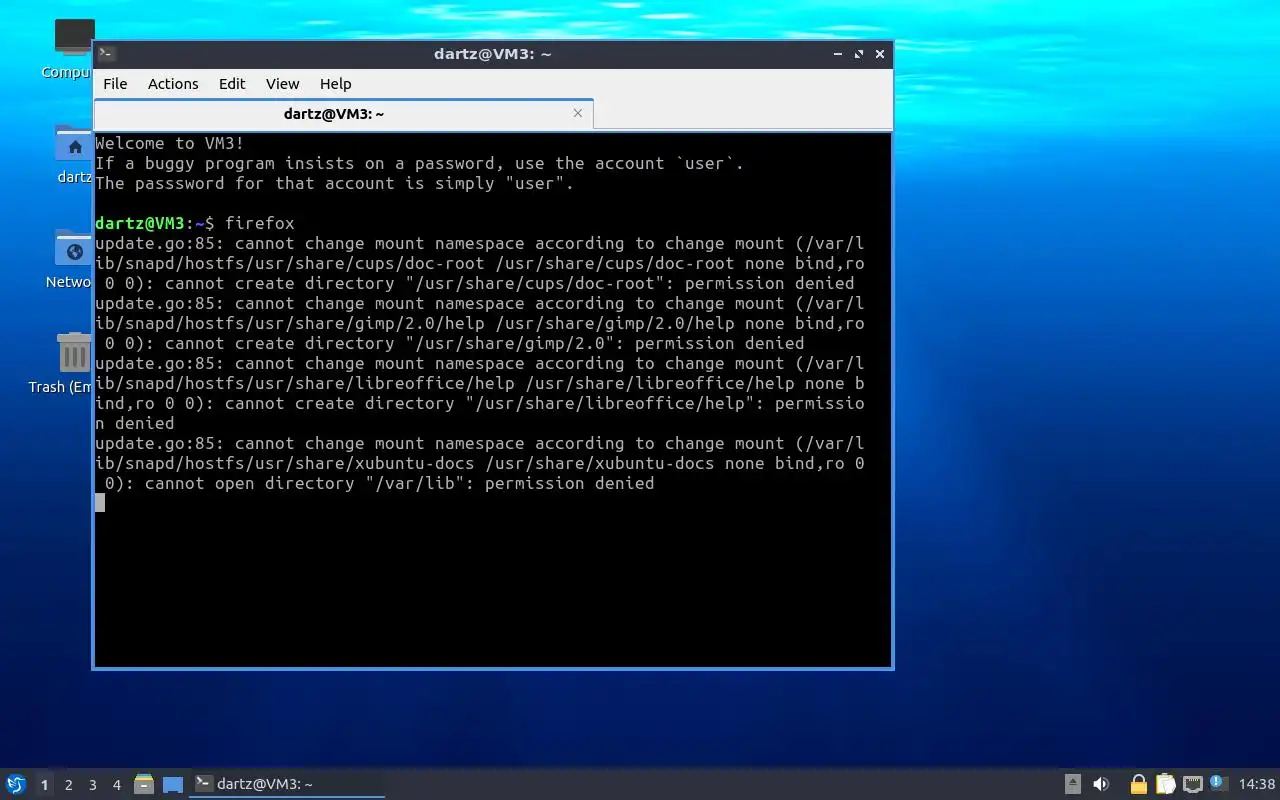Open the Edit menu
The width and height of the screenshot is (1280, 800).
[x=232, y=84]
